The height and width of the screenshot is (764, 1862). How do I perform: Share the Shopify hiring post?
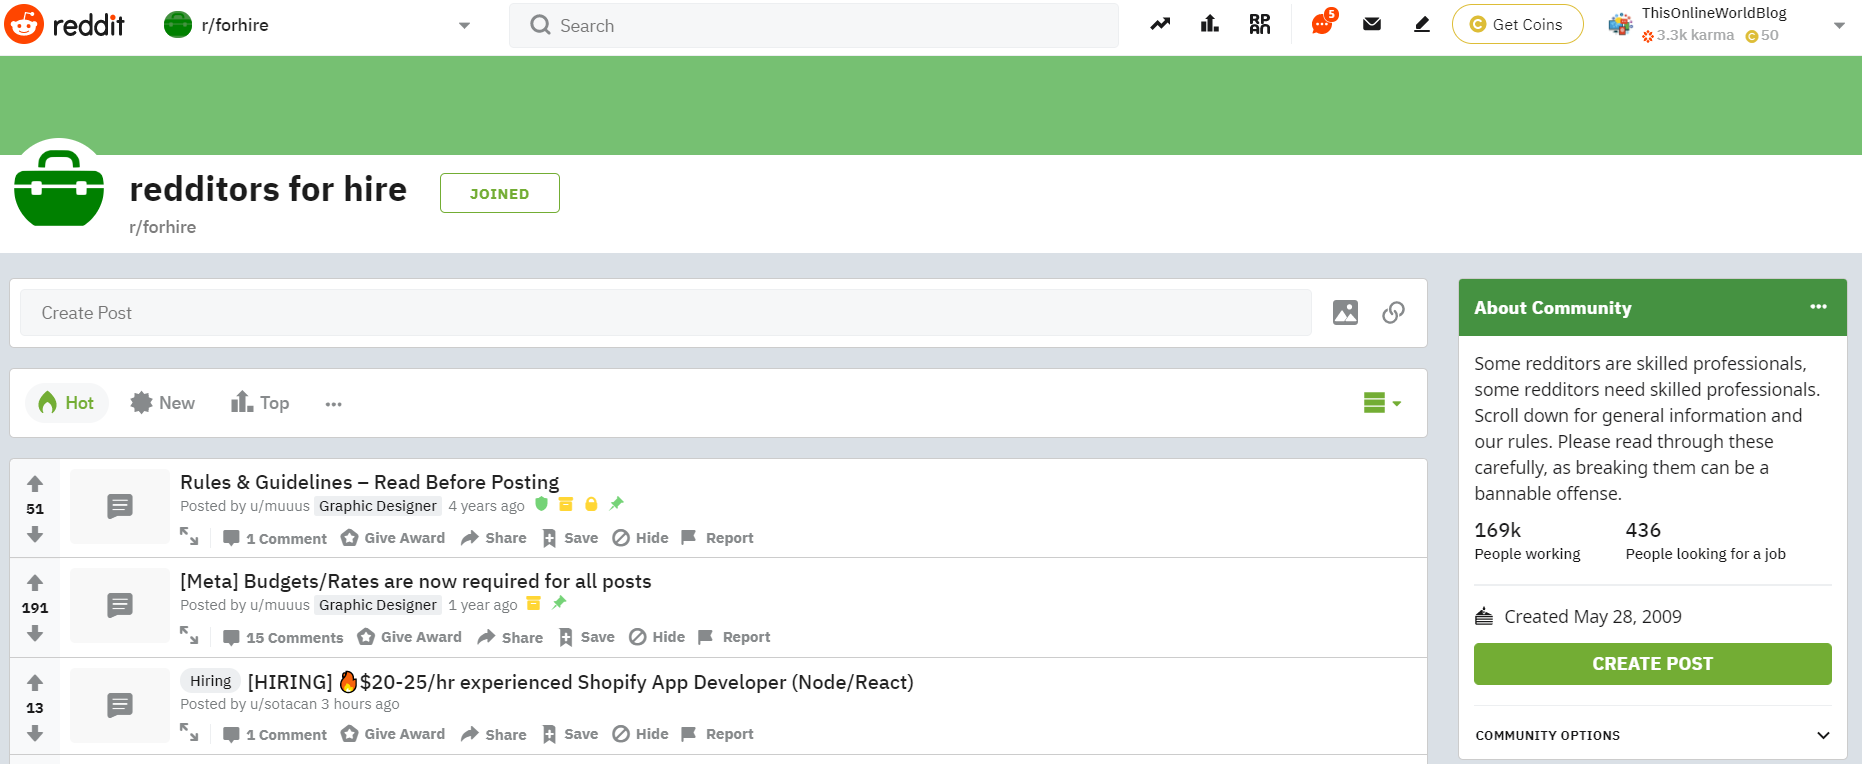pyautogui.click(x=494, y=734)
